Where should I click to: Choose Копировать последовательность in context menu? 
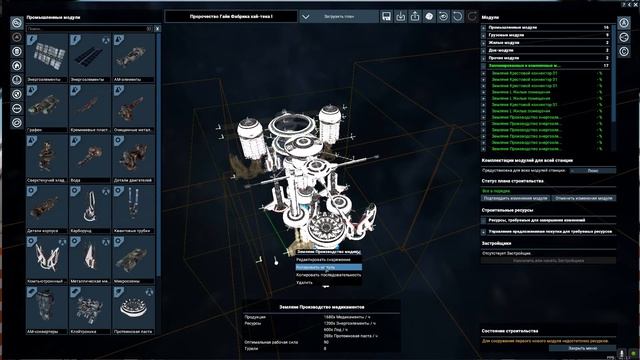pyautogui.click(x=328, y=275)
